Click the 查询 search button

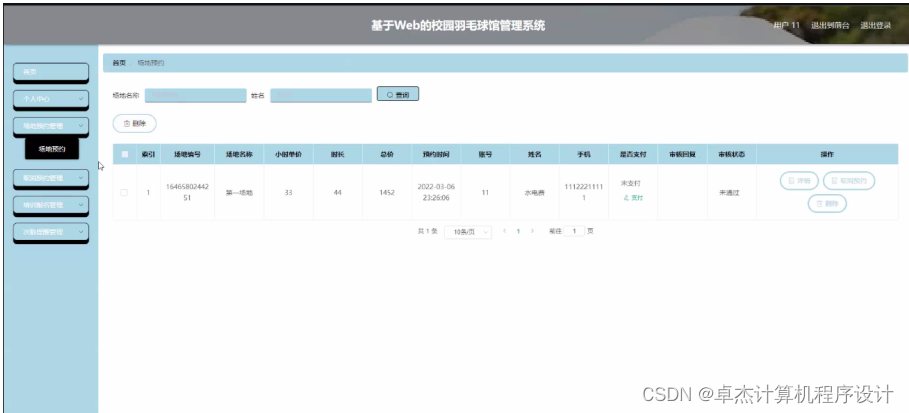(398, 94)
